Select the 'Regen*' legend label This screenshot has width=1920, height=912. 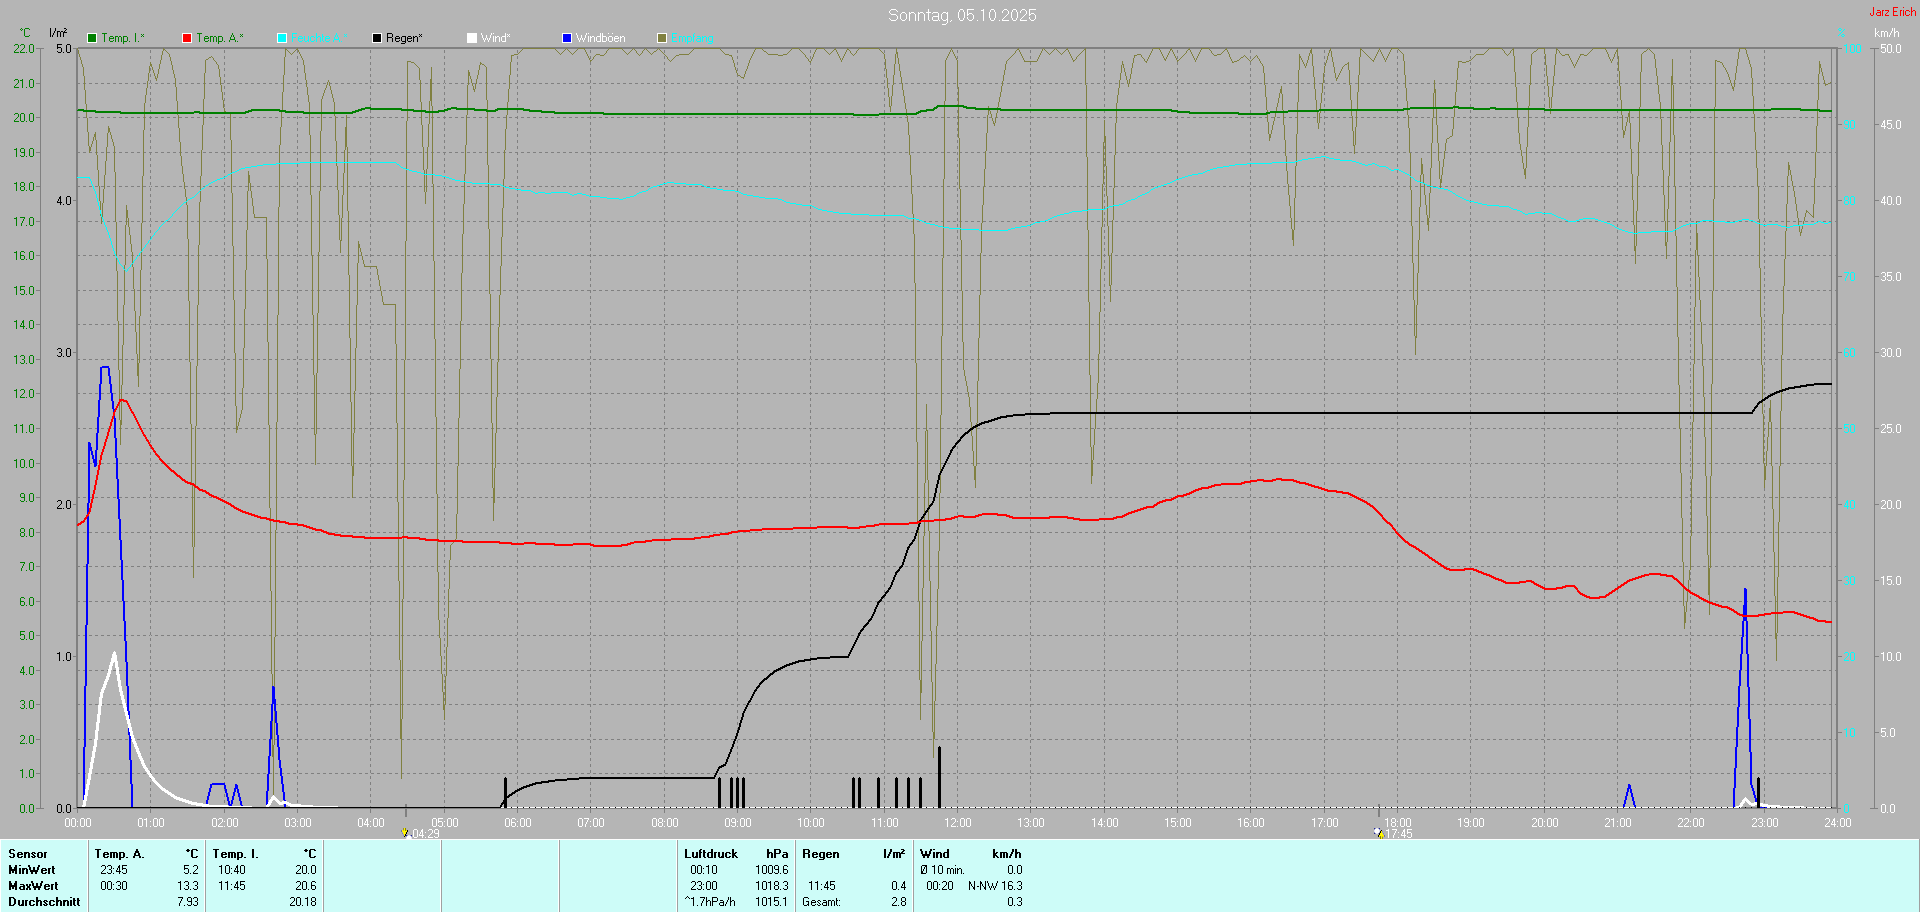(x=405, y=38)
